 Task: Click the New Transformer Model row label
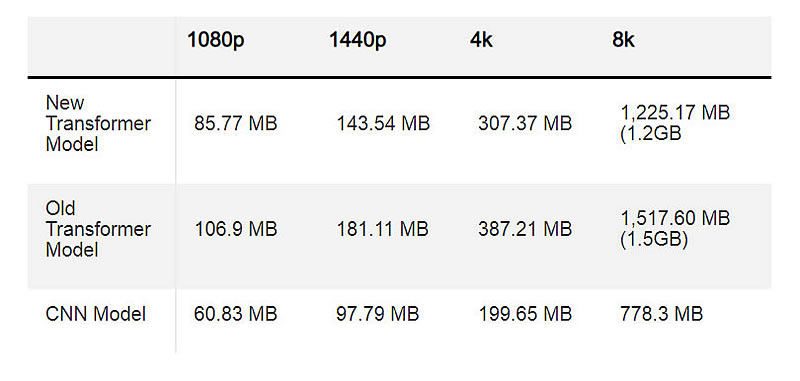pyautogui.click(x=98, y=123)
